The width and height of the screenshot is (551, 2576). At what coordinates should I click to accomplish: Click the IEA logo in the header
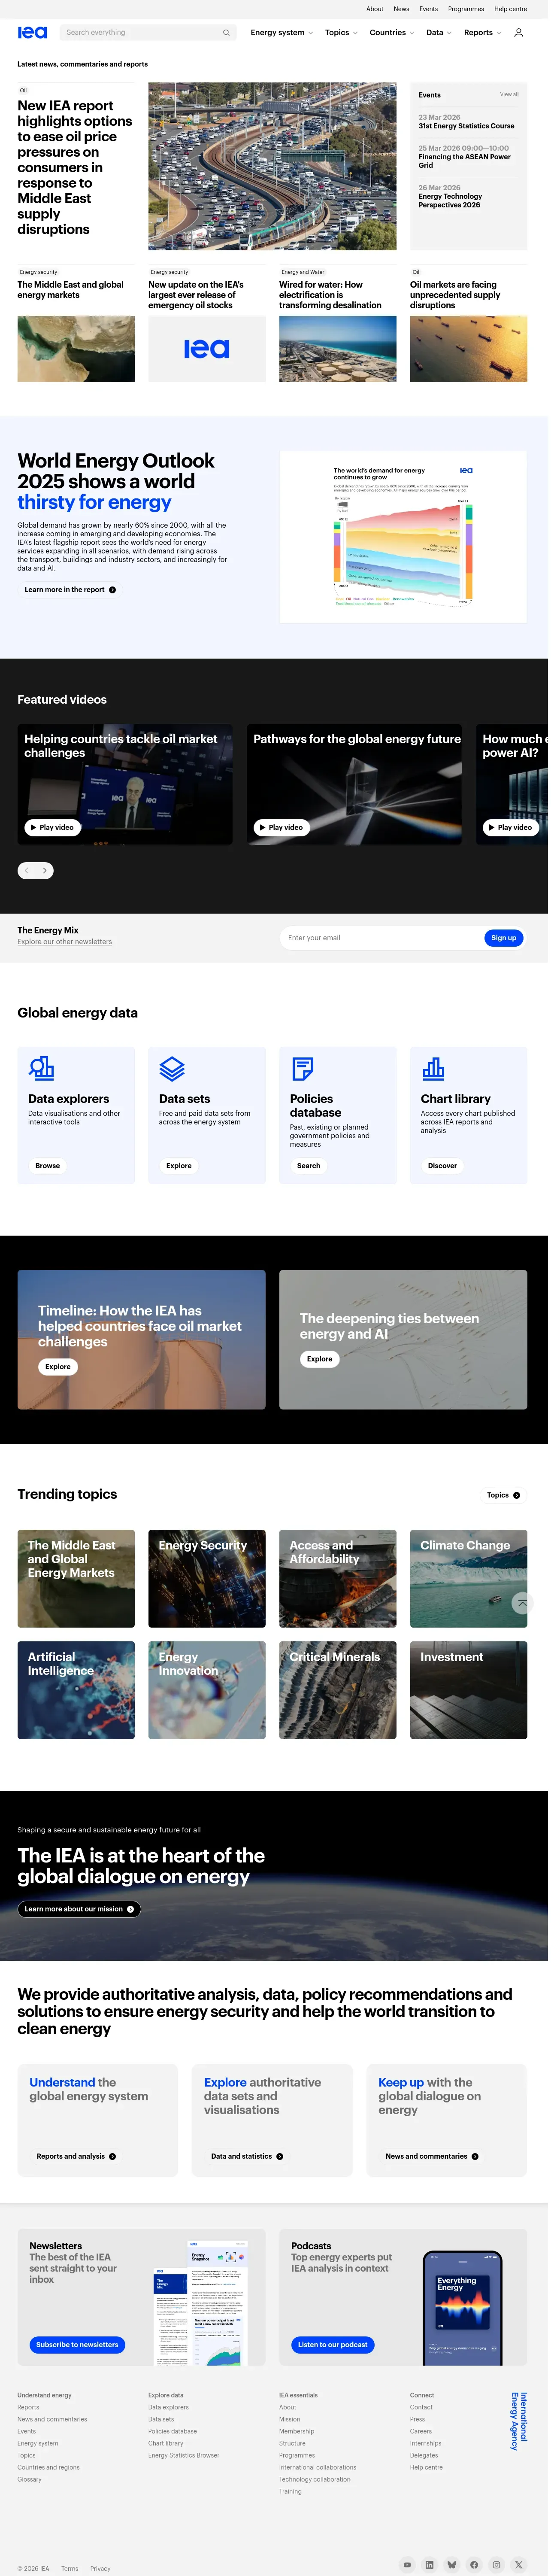click(x=32, y=33)
